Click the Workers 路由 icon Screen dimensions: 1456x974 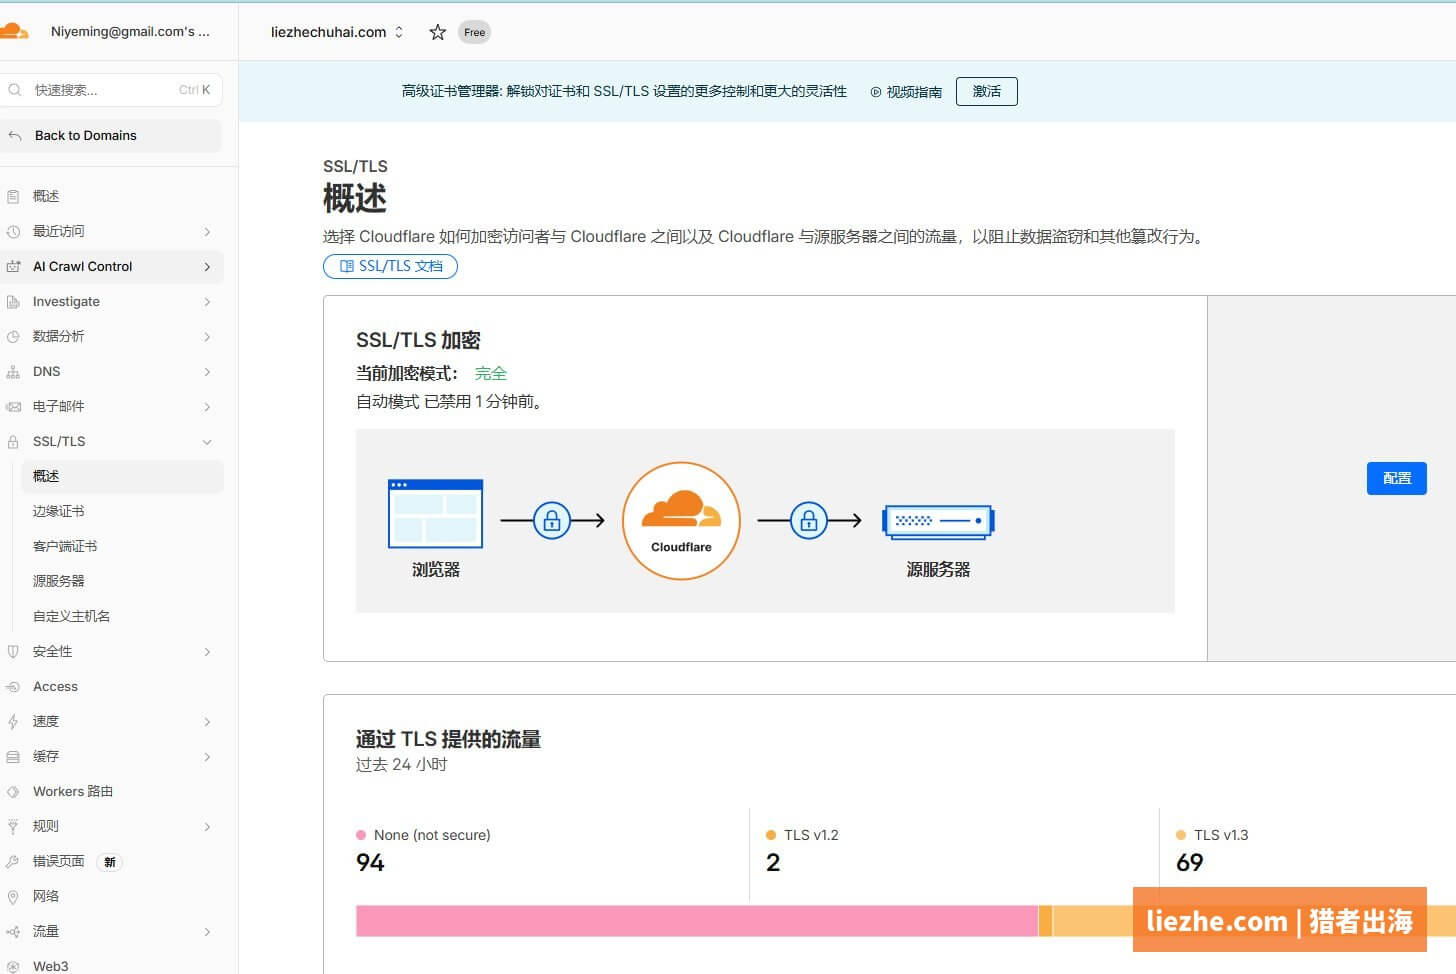13,791
